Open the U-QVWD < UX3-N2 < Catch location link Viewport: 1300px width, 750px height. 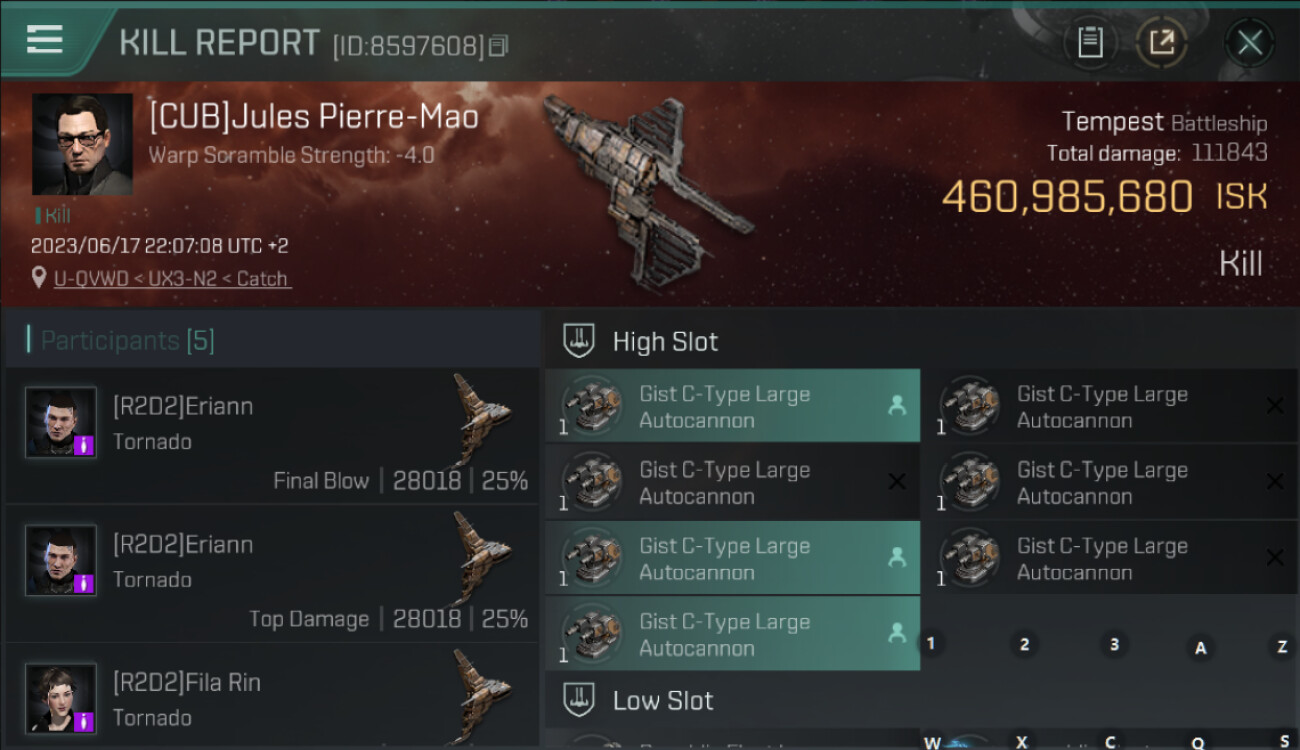tap(172, 279)
